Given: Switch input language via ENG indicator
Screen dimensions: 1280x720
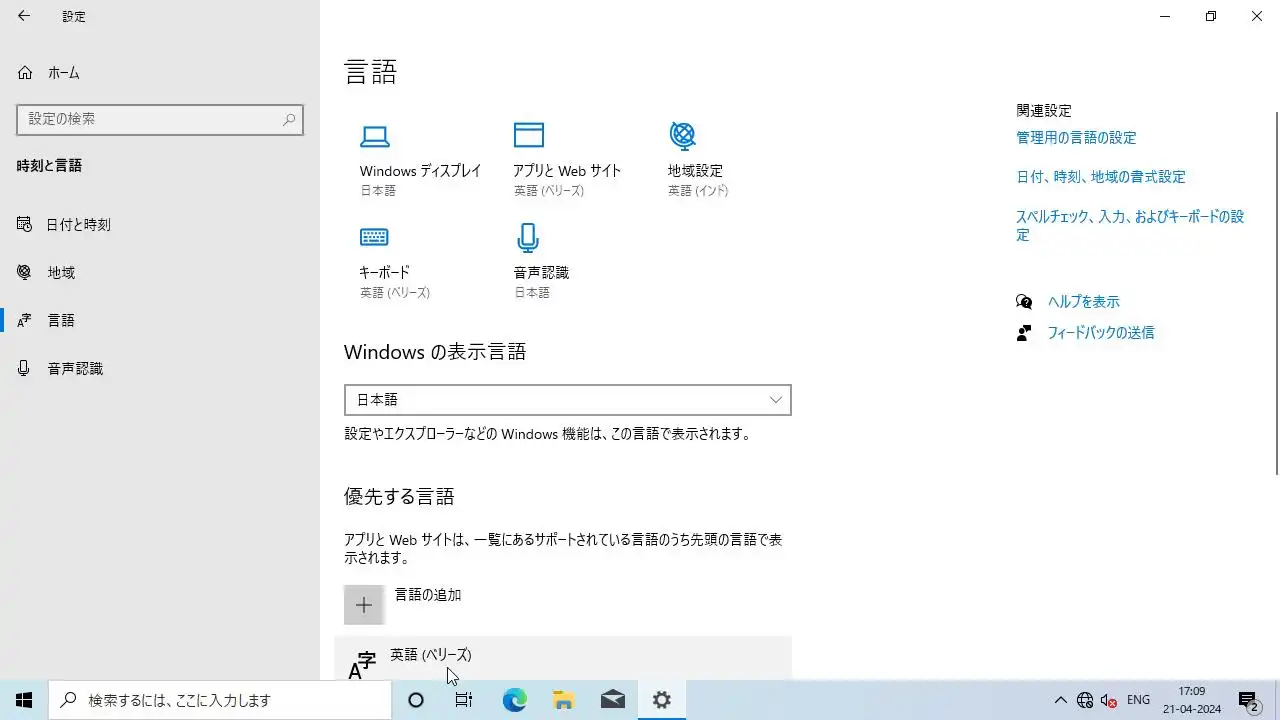Looking at the screenshot, I should (1138, 700).
